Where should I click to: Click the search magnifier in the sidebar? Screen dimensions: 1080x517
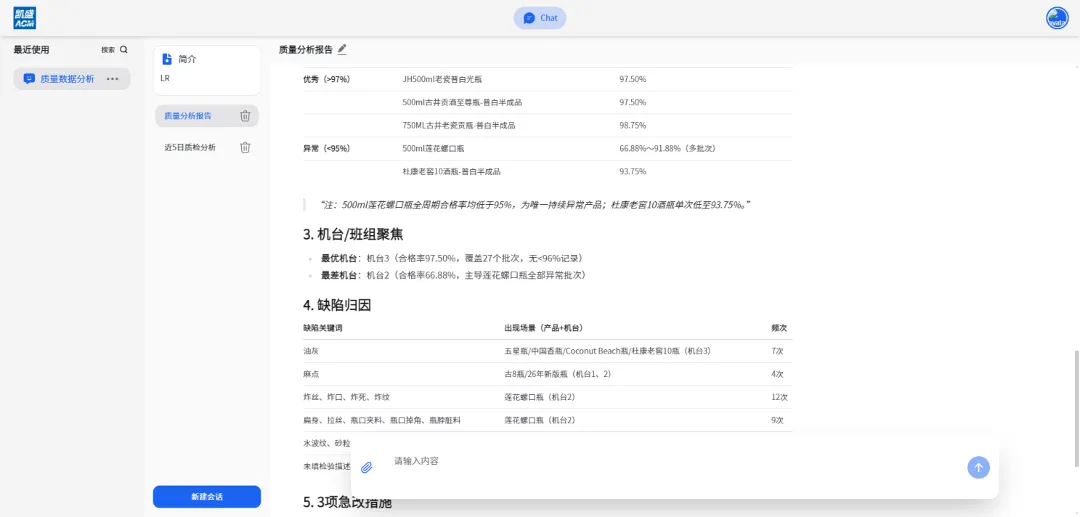[x=124, y=50]
